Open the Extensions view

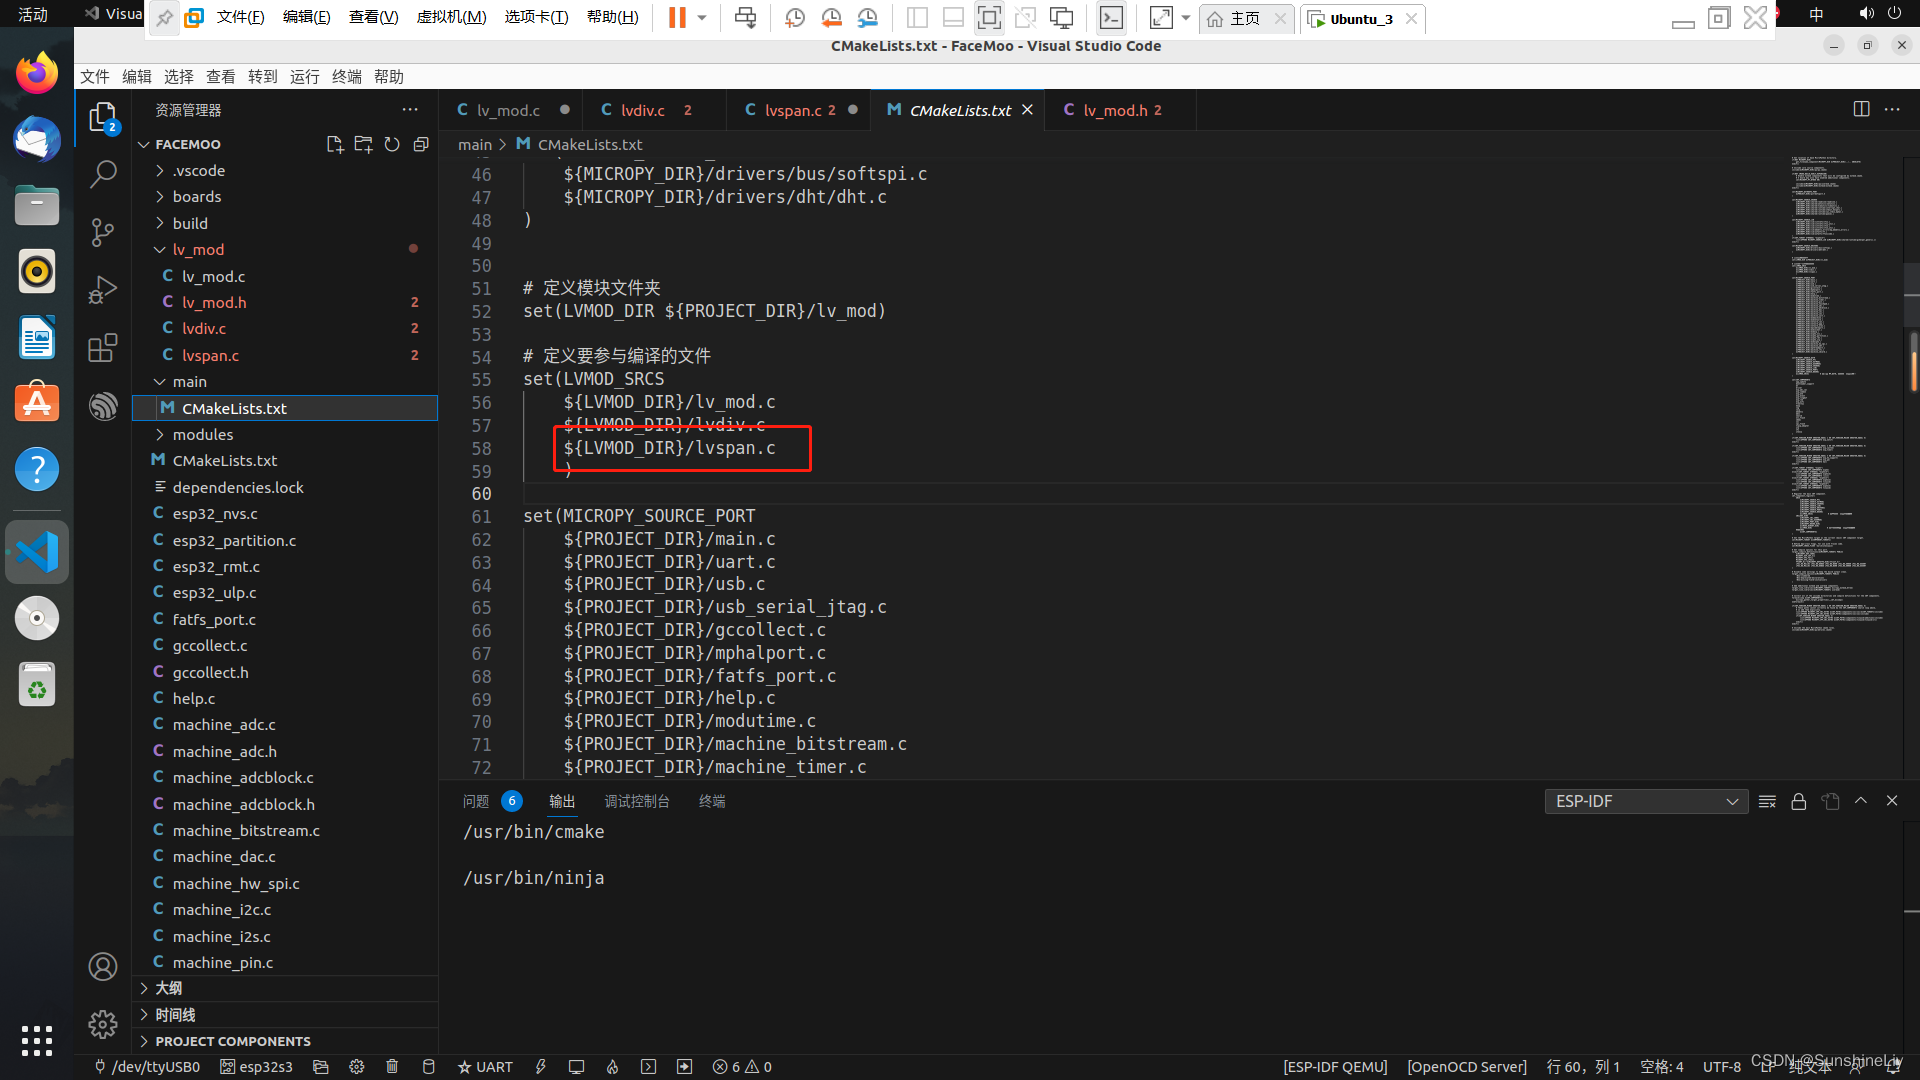103,347
